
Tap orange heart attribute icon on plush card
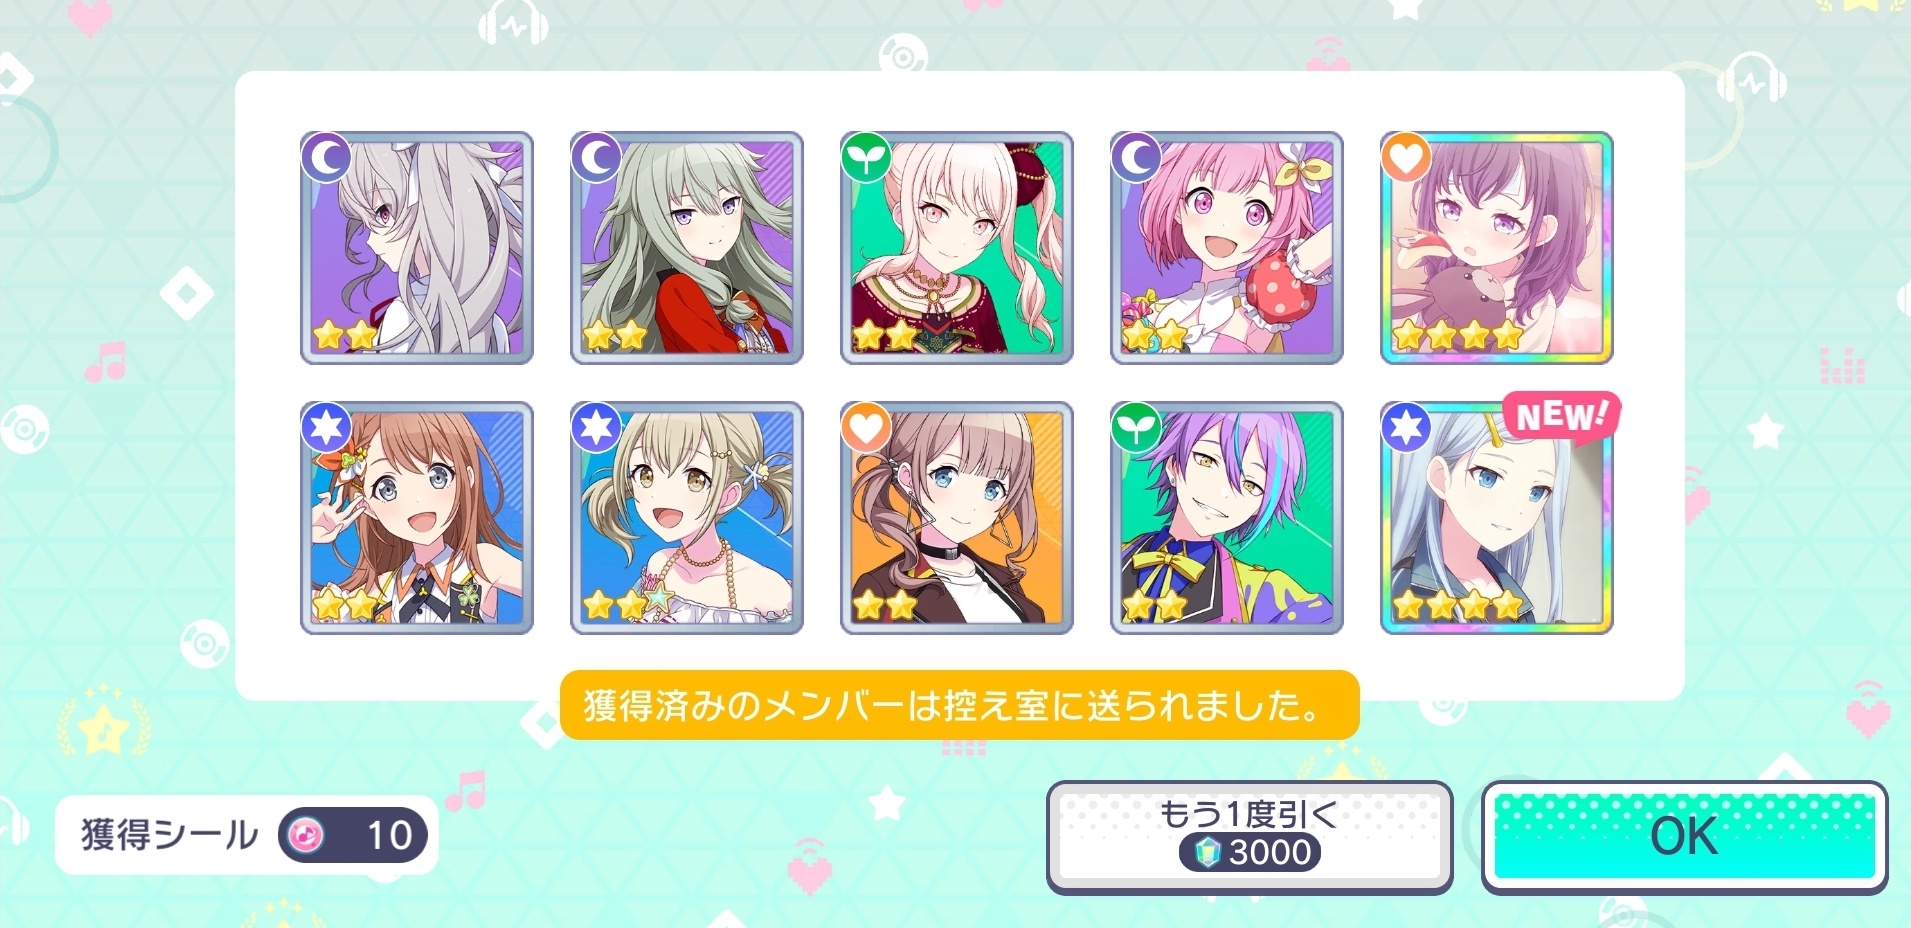(1405, 157)
